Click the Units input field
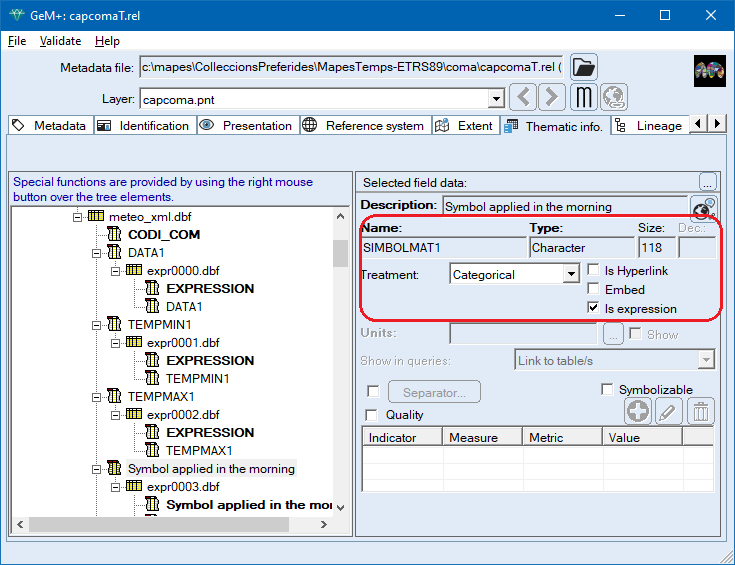Image resolution: width=735 pixels, height=565 pixels. tap(523, 334)
